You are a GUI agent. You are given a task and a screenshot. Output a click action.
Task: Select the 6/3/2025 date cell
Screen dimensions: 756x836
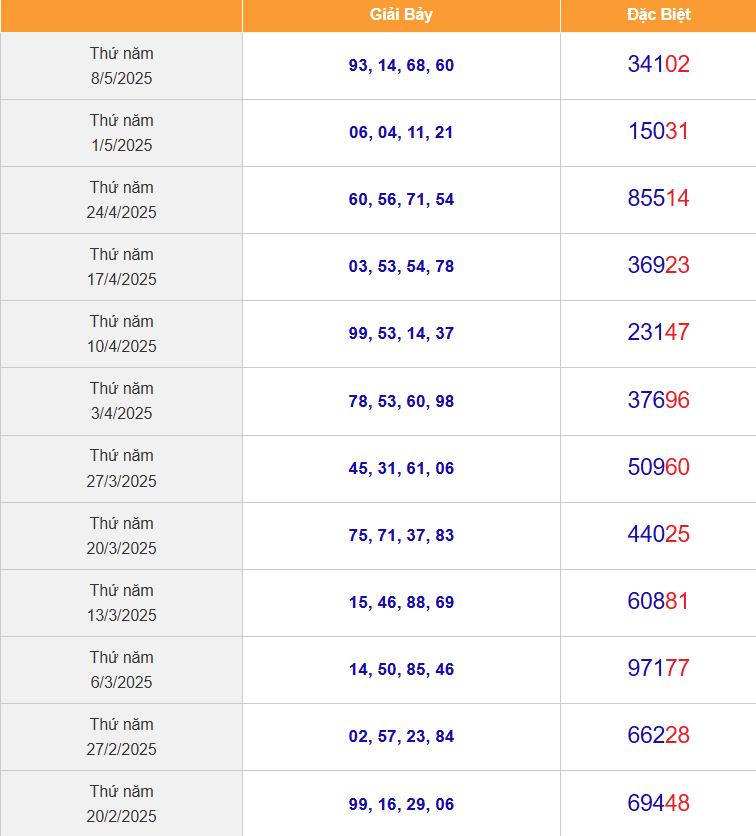pos(122,670)
